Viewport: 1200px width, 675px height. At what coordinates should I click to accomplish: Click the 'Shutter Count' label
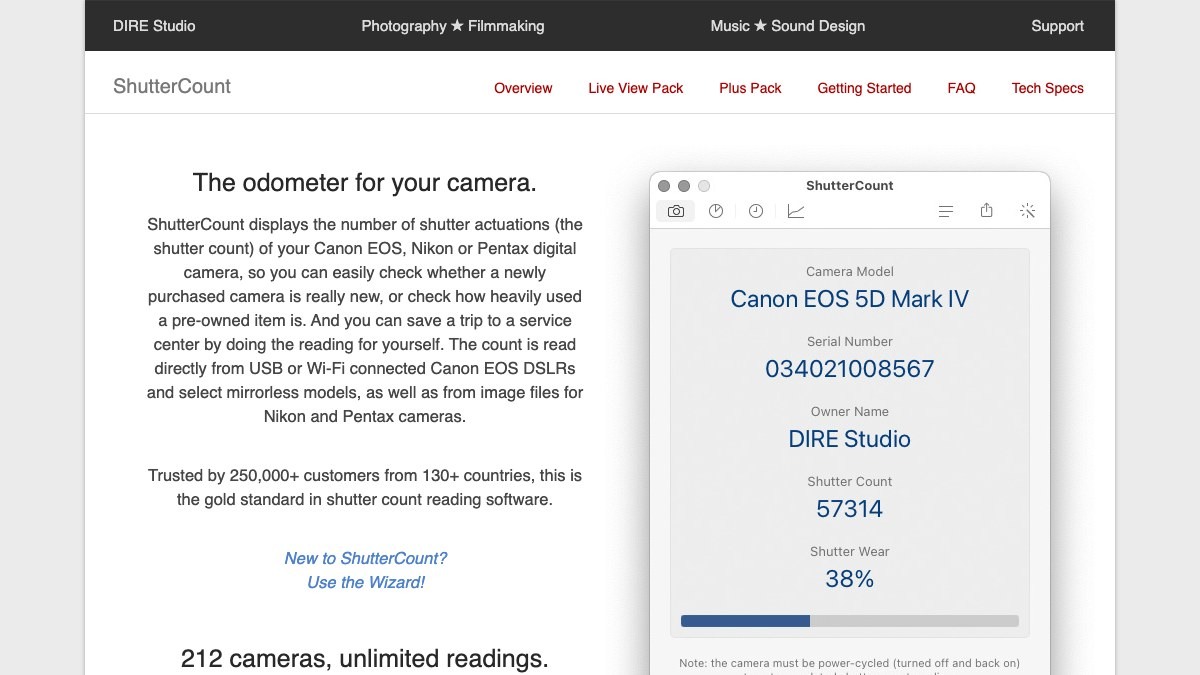pyautogui.click(x=850, y=481)
